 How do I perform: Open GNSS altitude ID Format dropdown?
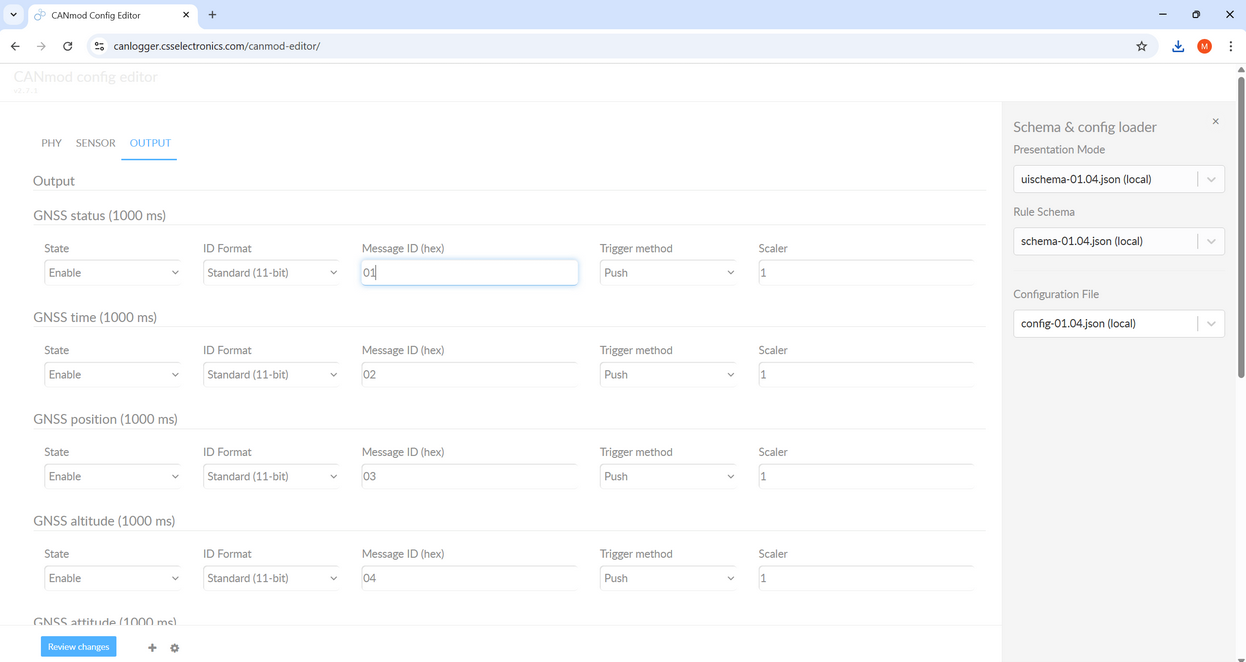point(271,578)
